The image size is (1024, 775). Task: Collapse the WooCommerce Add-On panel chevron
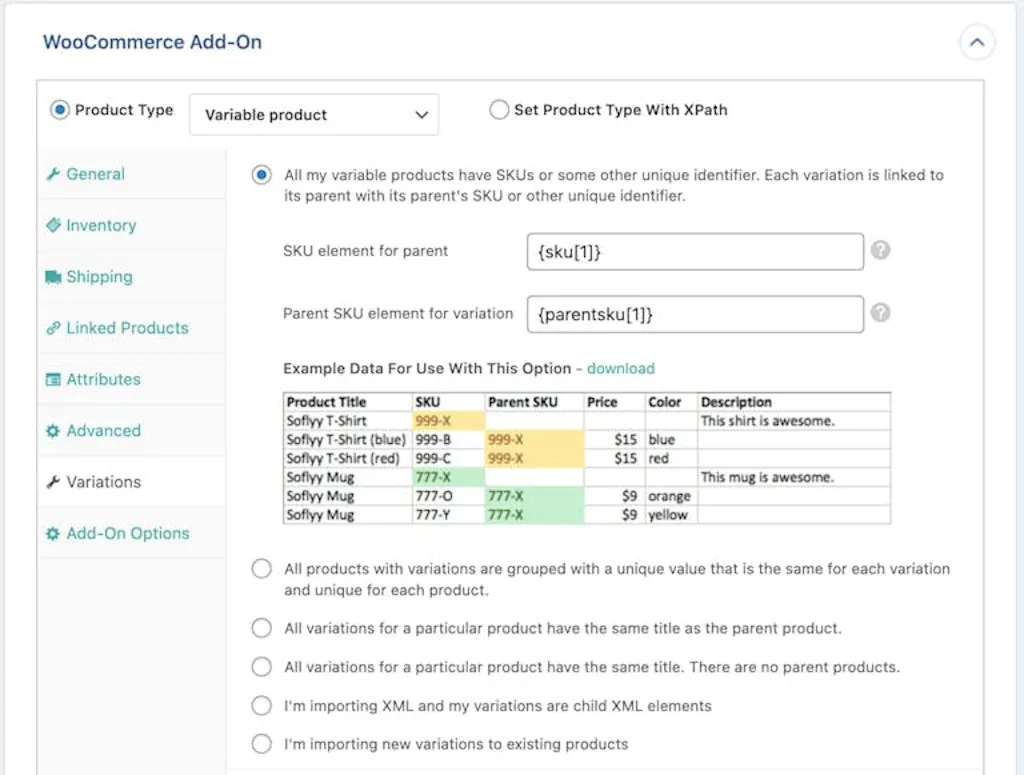[976, 42]
